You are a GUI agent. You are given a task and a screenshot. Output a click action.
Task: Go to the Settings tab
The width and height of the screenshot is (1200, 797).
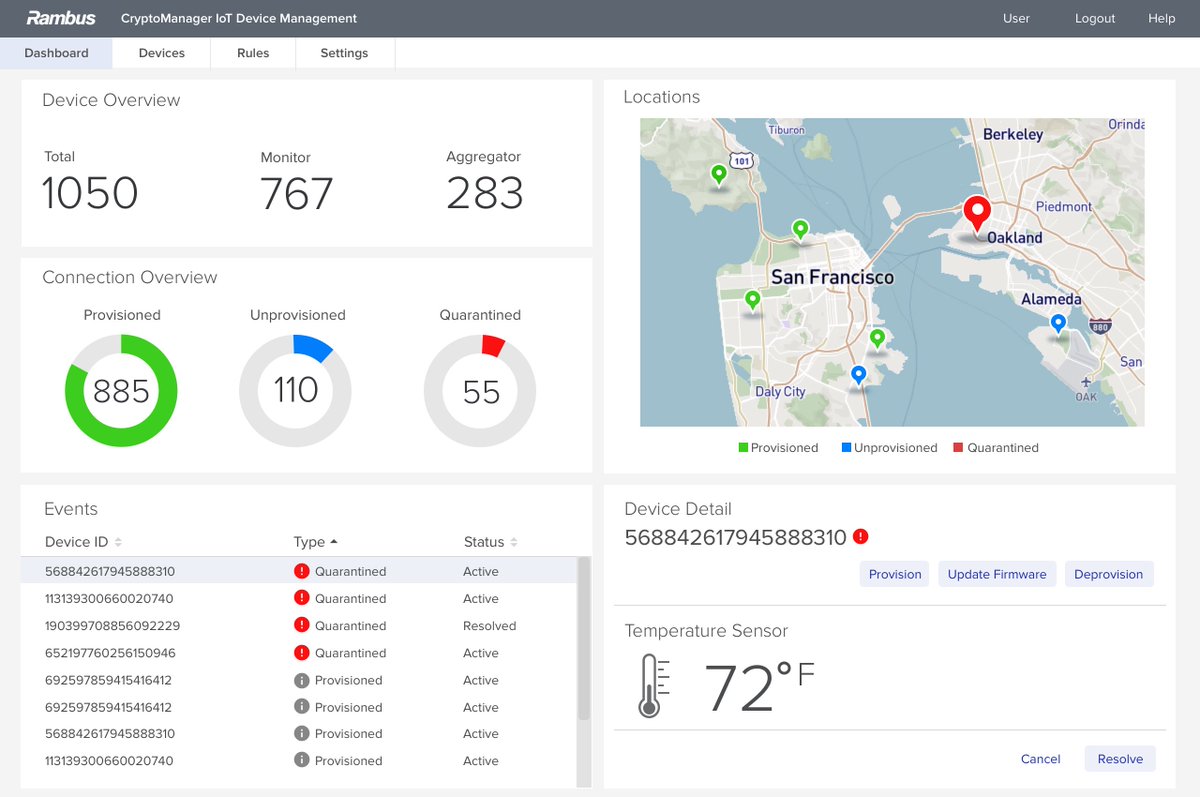(x=344, y=53)
